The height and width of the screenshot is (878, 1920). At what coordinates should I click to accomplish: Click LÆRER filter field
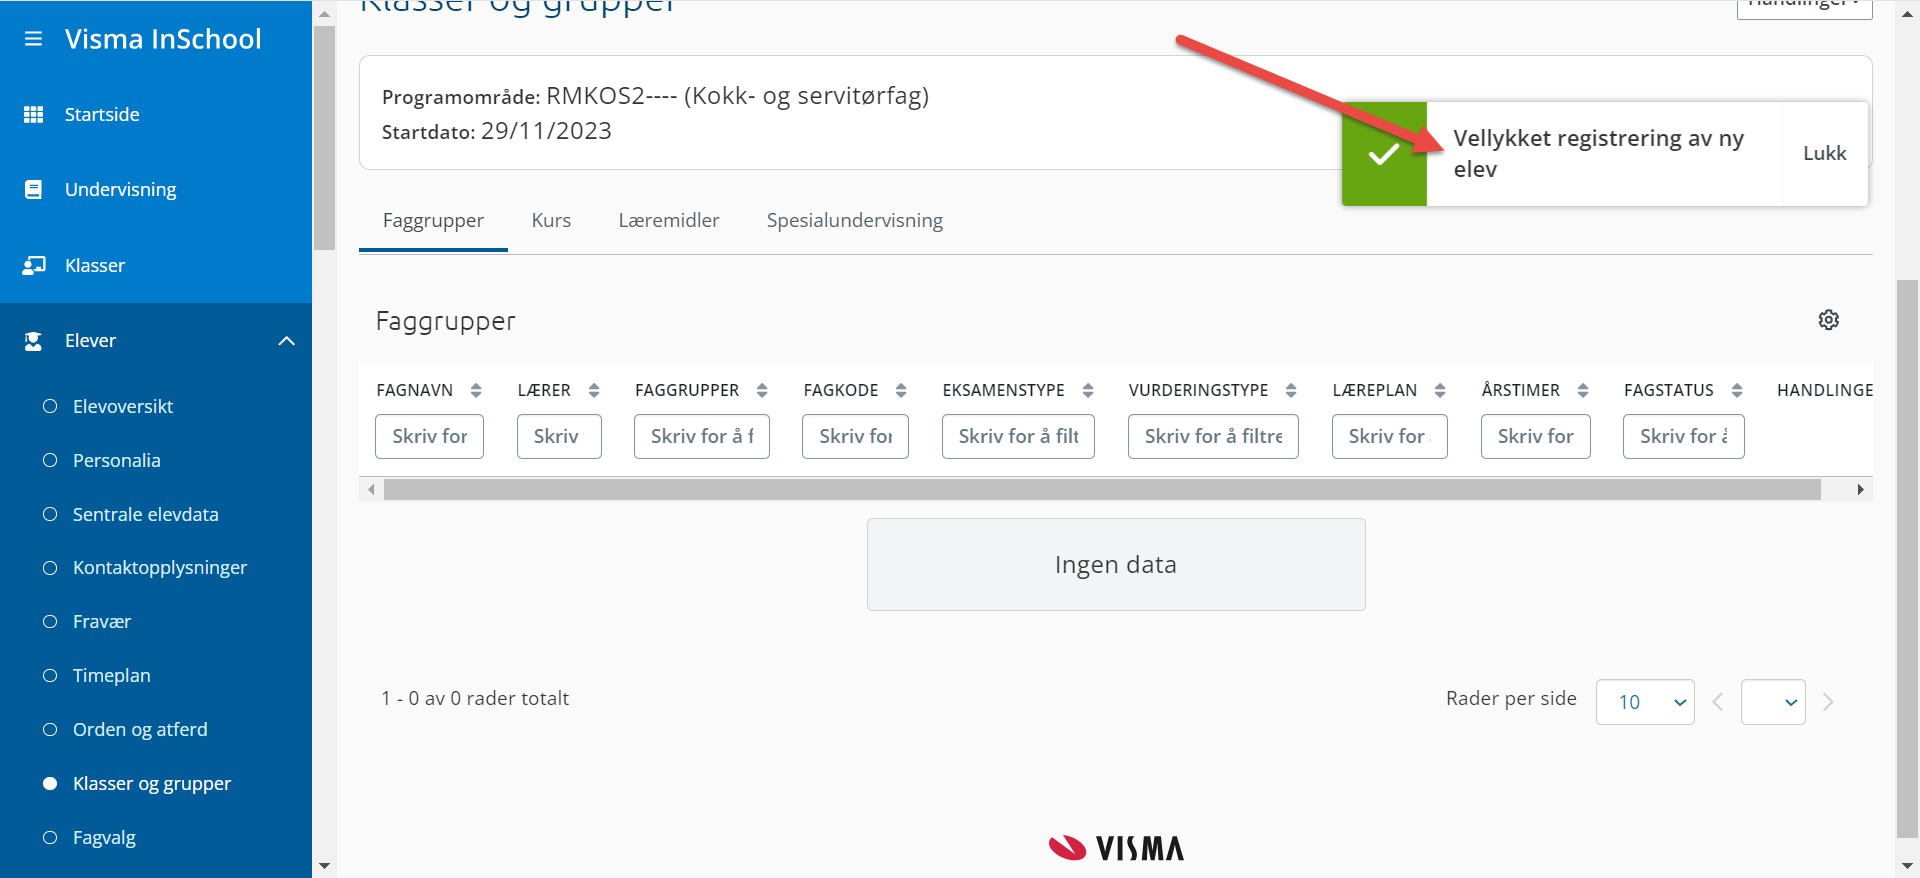(559, 437)
